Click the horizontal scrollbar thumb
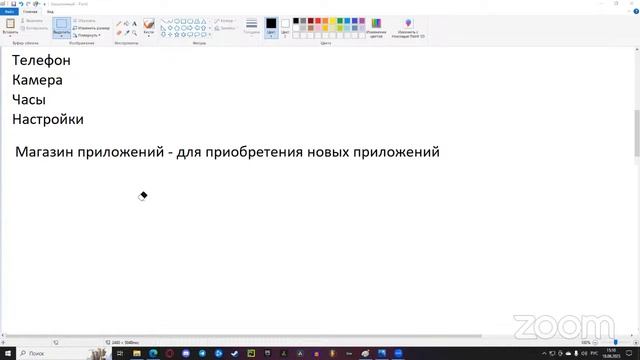The image size is (640, 360). 243,336
